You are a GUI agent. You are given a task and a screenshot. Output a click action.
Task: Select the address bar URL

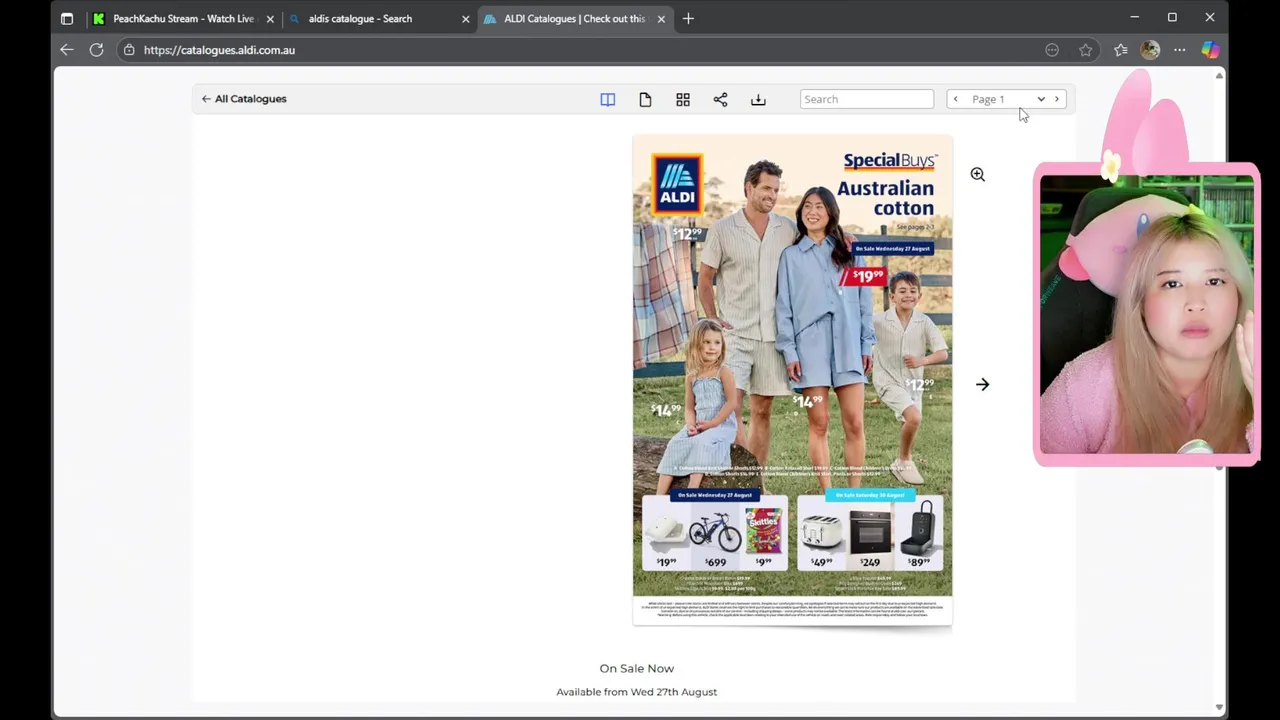point(219,50)
